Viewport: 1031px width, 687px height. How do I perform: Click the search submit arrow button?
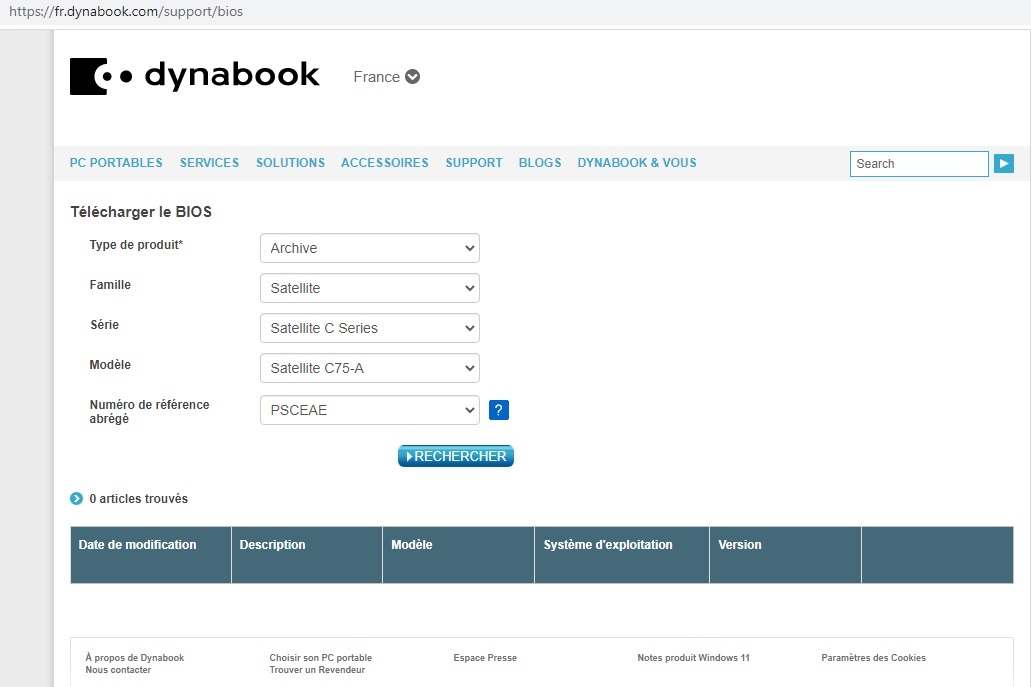(x=1003, y=164)
